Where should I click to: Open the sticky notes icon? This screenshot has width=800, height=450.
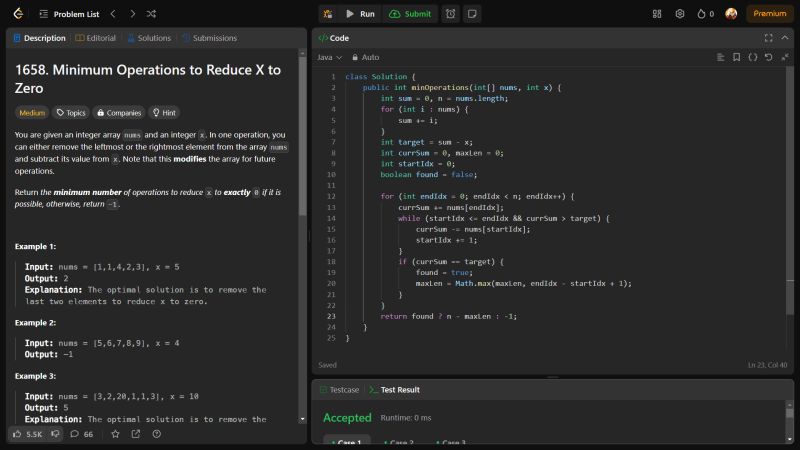(x=472, y=14)
